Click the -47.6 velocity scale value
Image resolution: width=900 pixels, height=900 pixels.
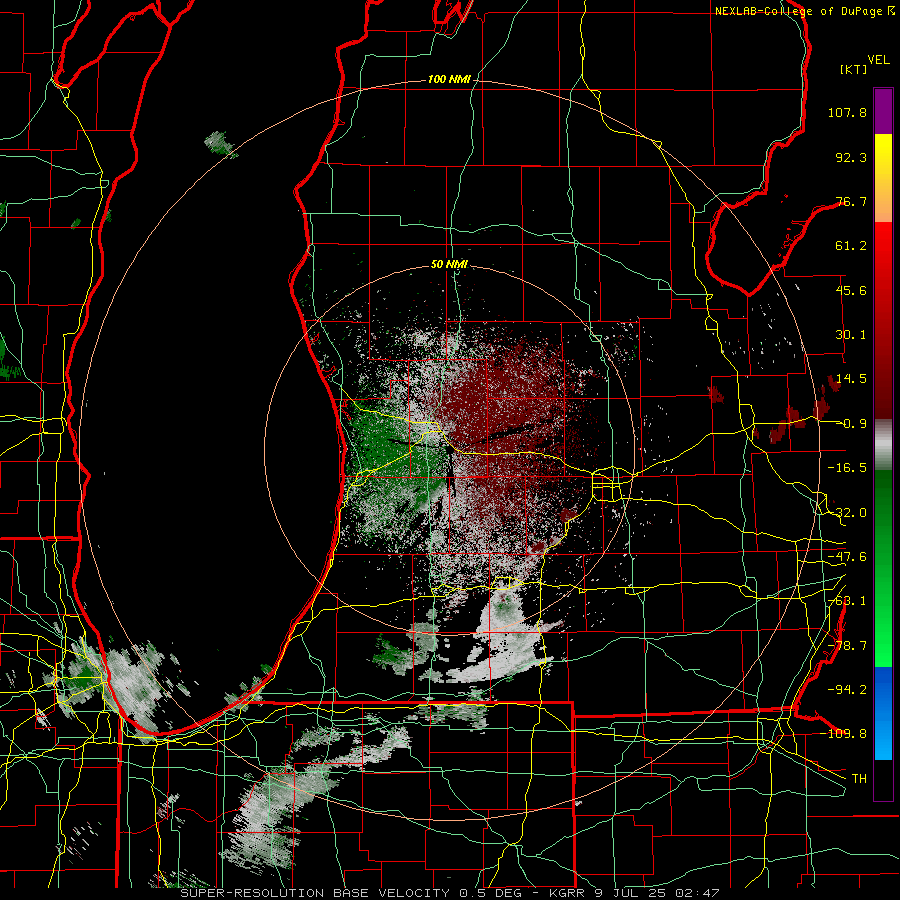point(847,557)
